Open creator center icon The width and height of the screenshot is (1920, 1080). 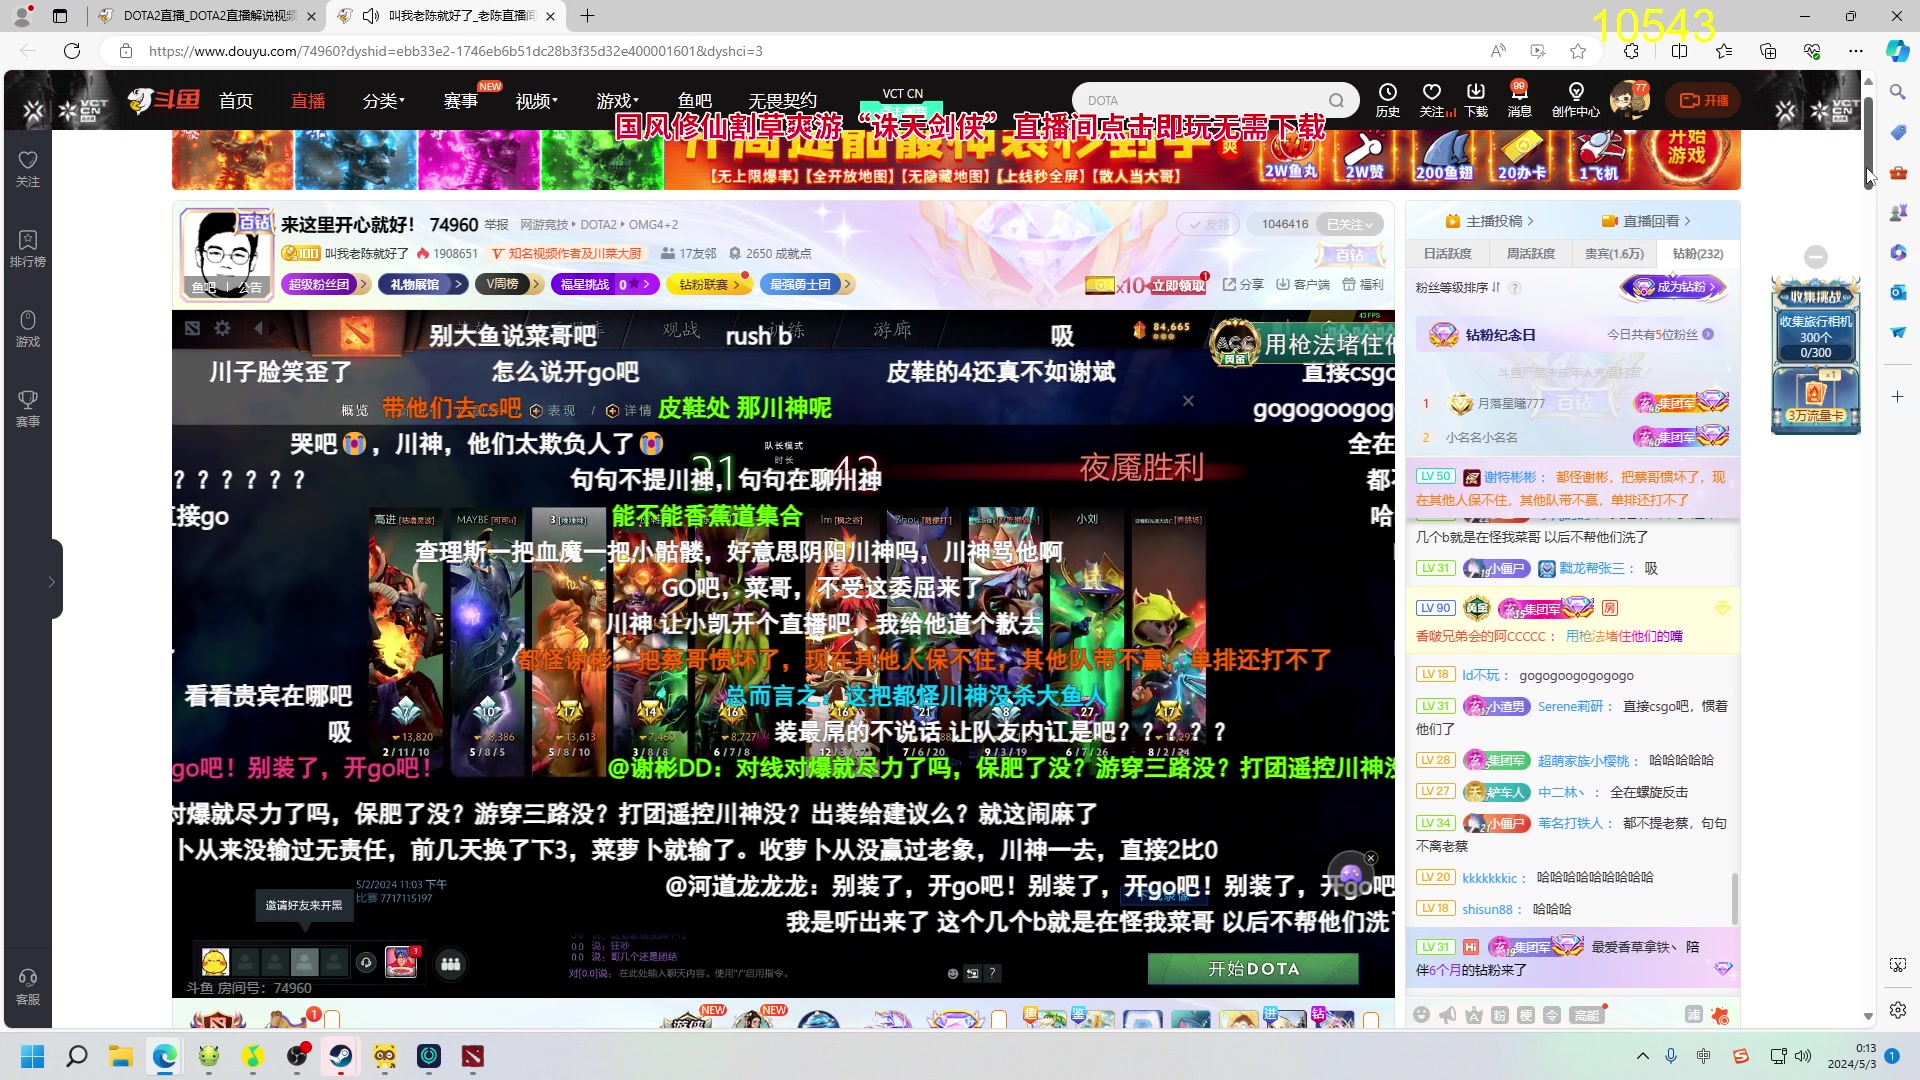(x=1576, y=92)
